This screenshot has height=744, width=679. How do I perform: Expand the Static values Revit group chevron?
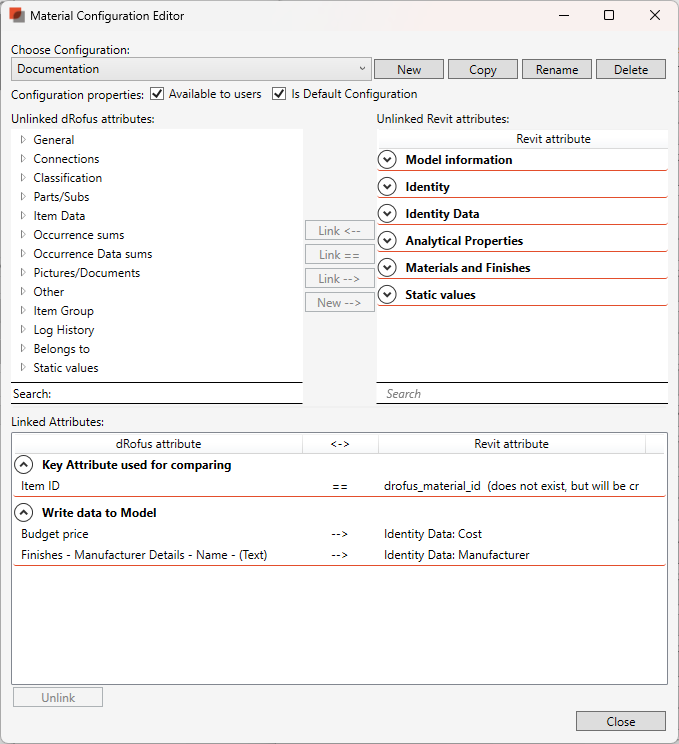388,295
